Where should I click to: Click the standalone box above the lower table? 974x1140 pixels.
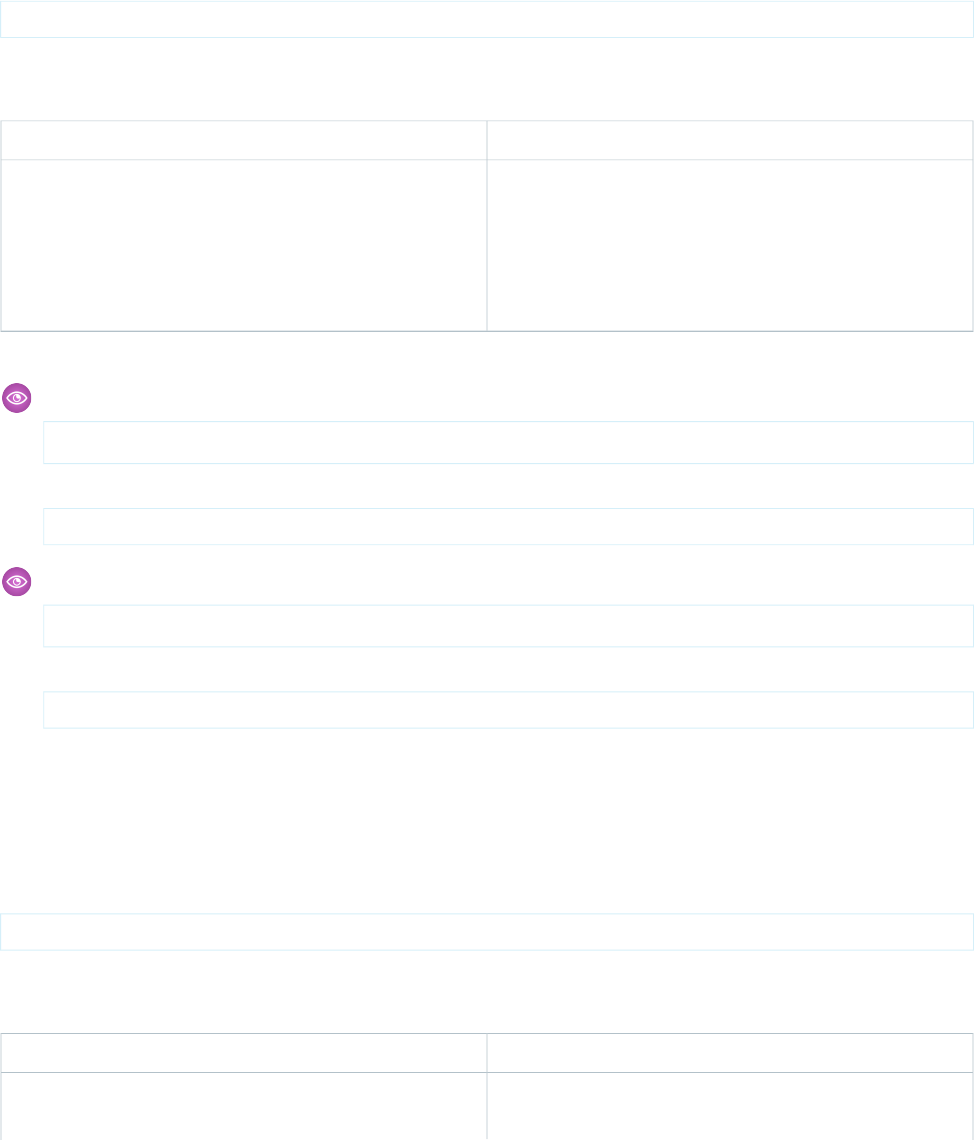pos(487,931)
